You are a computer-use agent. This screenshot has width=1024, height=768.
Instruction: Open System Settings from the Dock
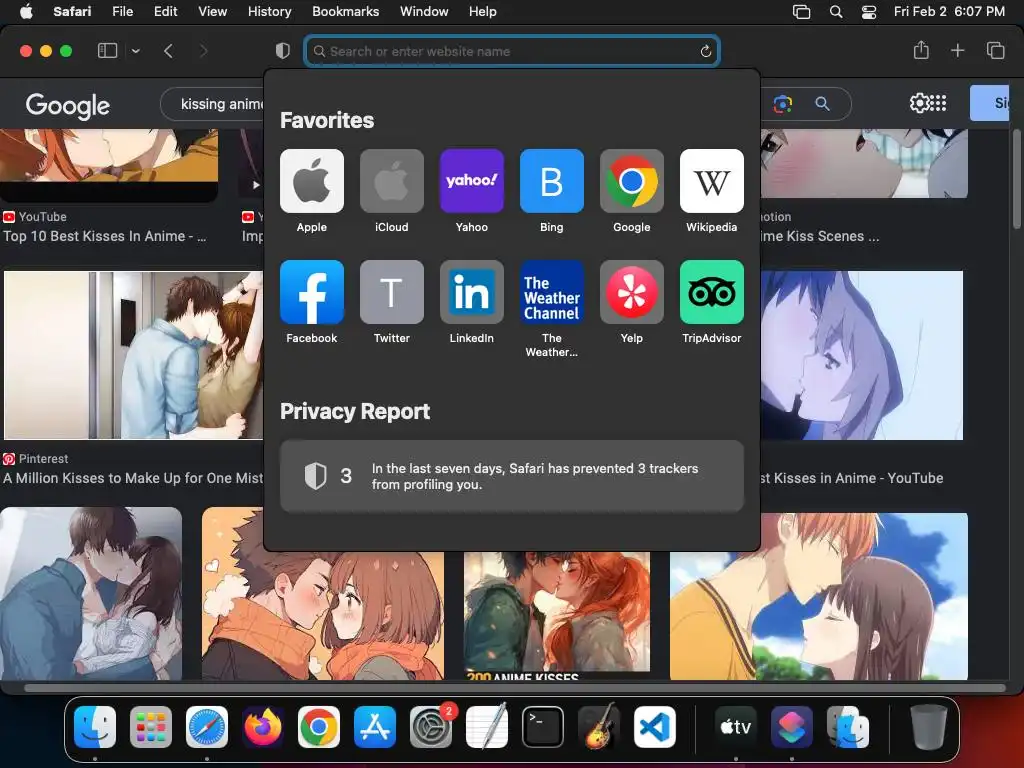(x=431, y=727)
